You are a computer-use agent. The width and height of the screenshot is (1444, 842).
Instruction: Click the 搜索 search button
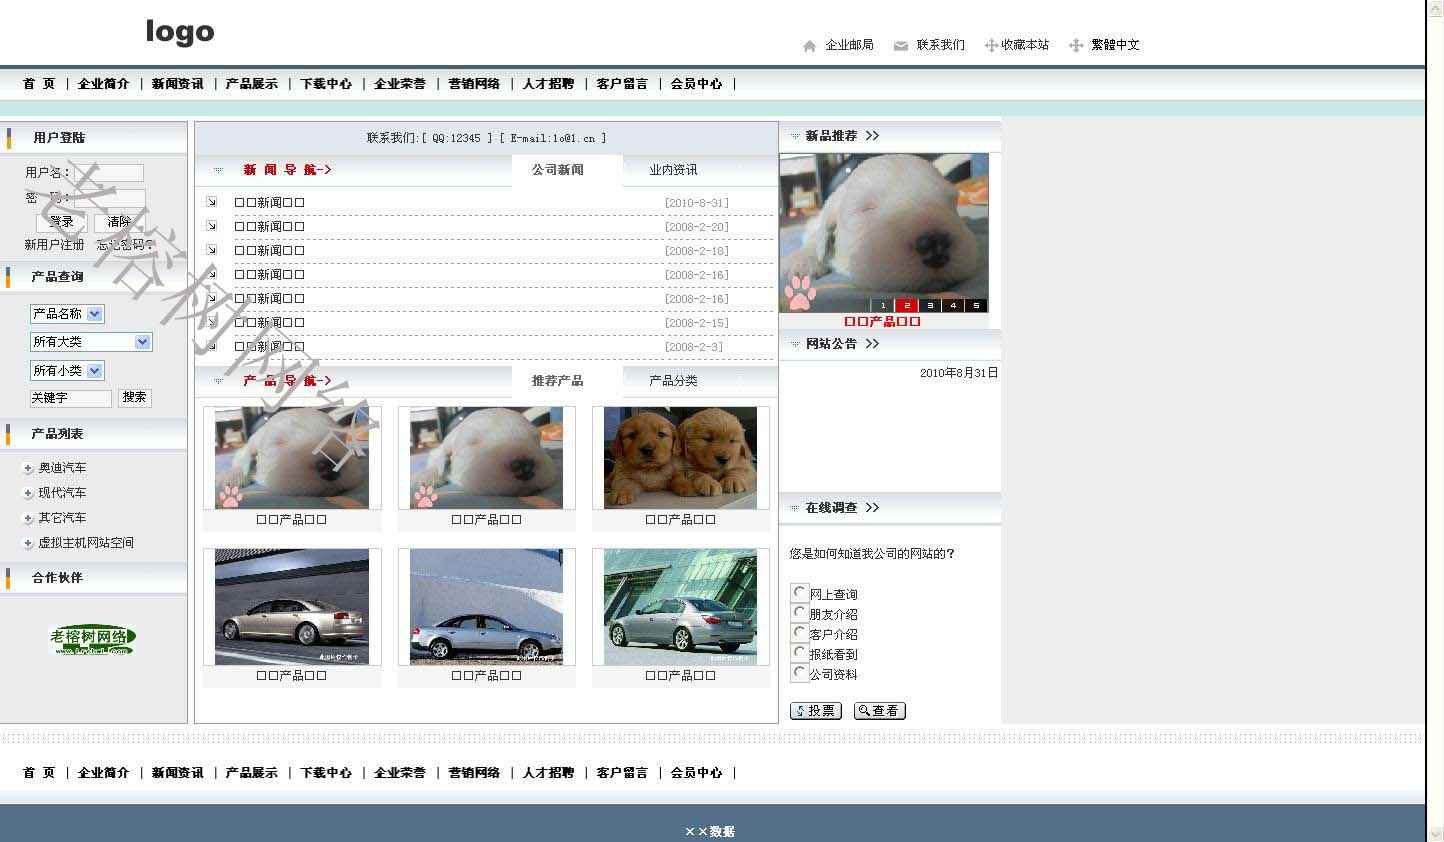135,397
